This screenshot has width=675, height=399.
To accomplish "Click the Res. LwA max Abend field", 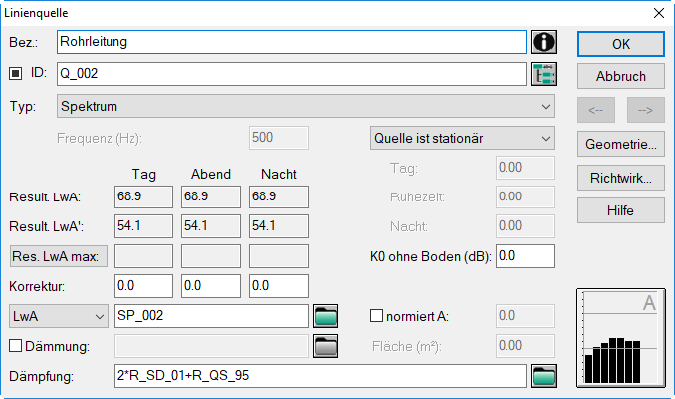I will pyautogui.click(x=211, y=256).
